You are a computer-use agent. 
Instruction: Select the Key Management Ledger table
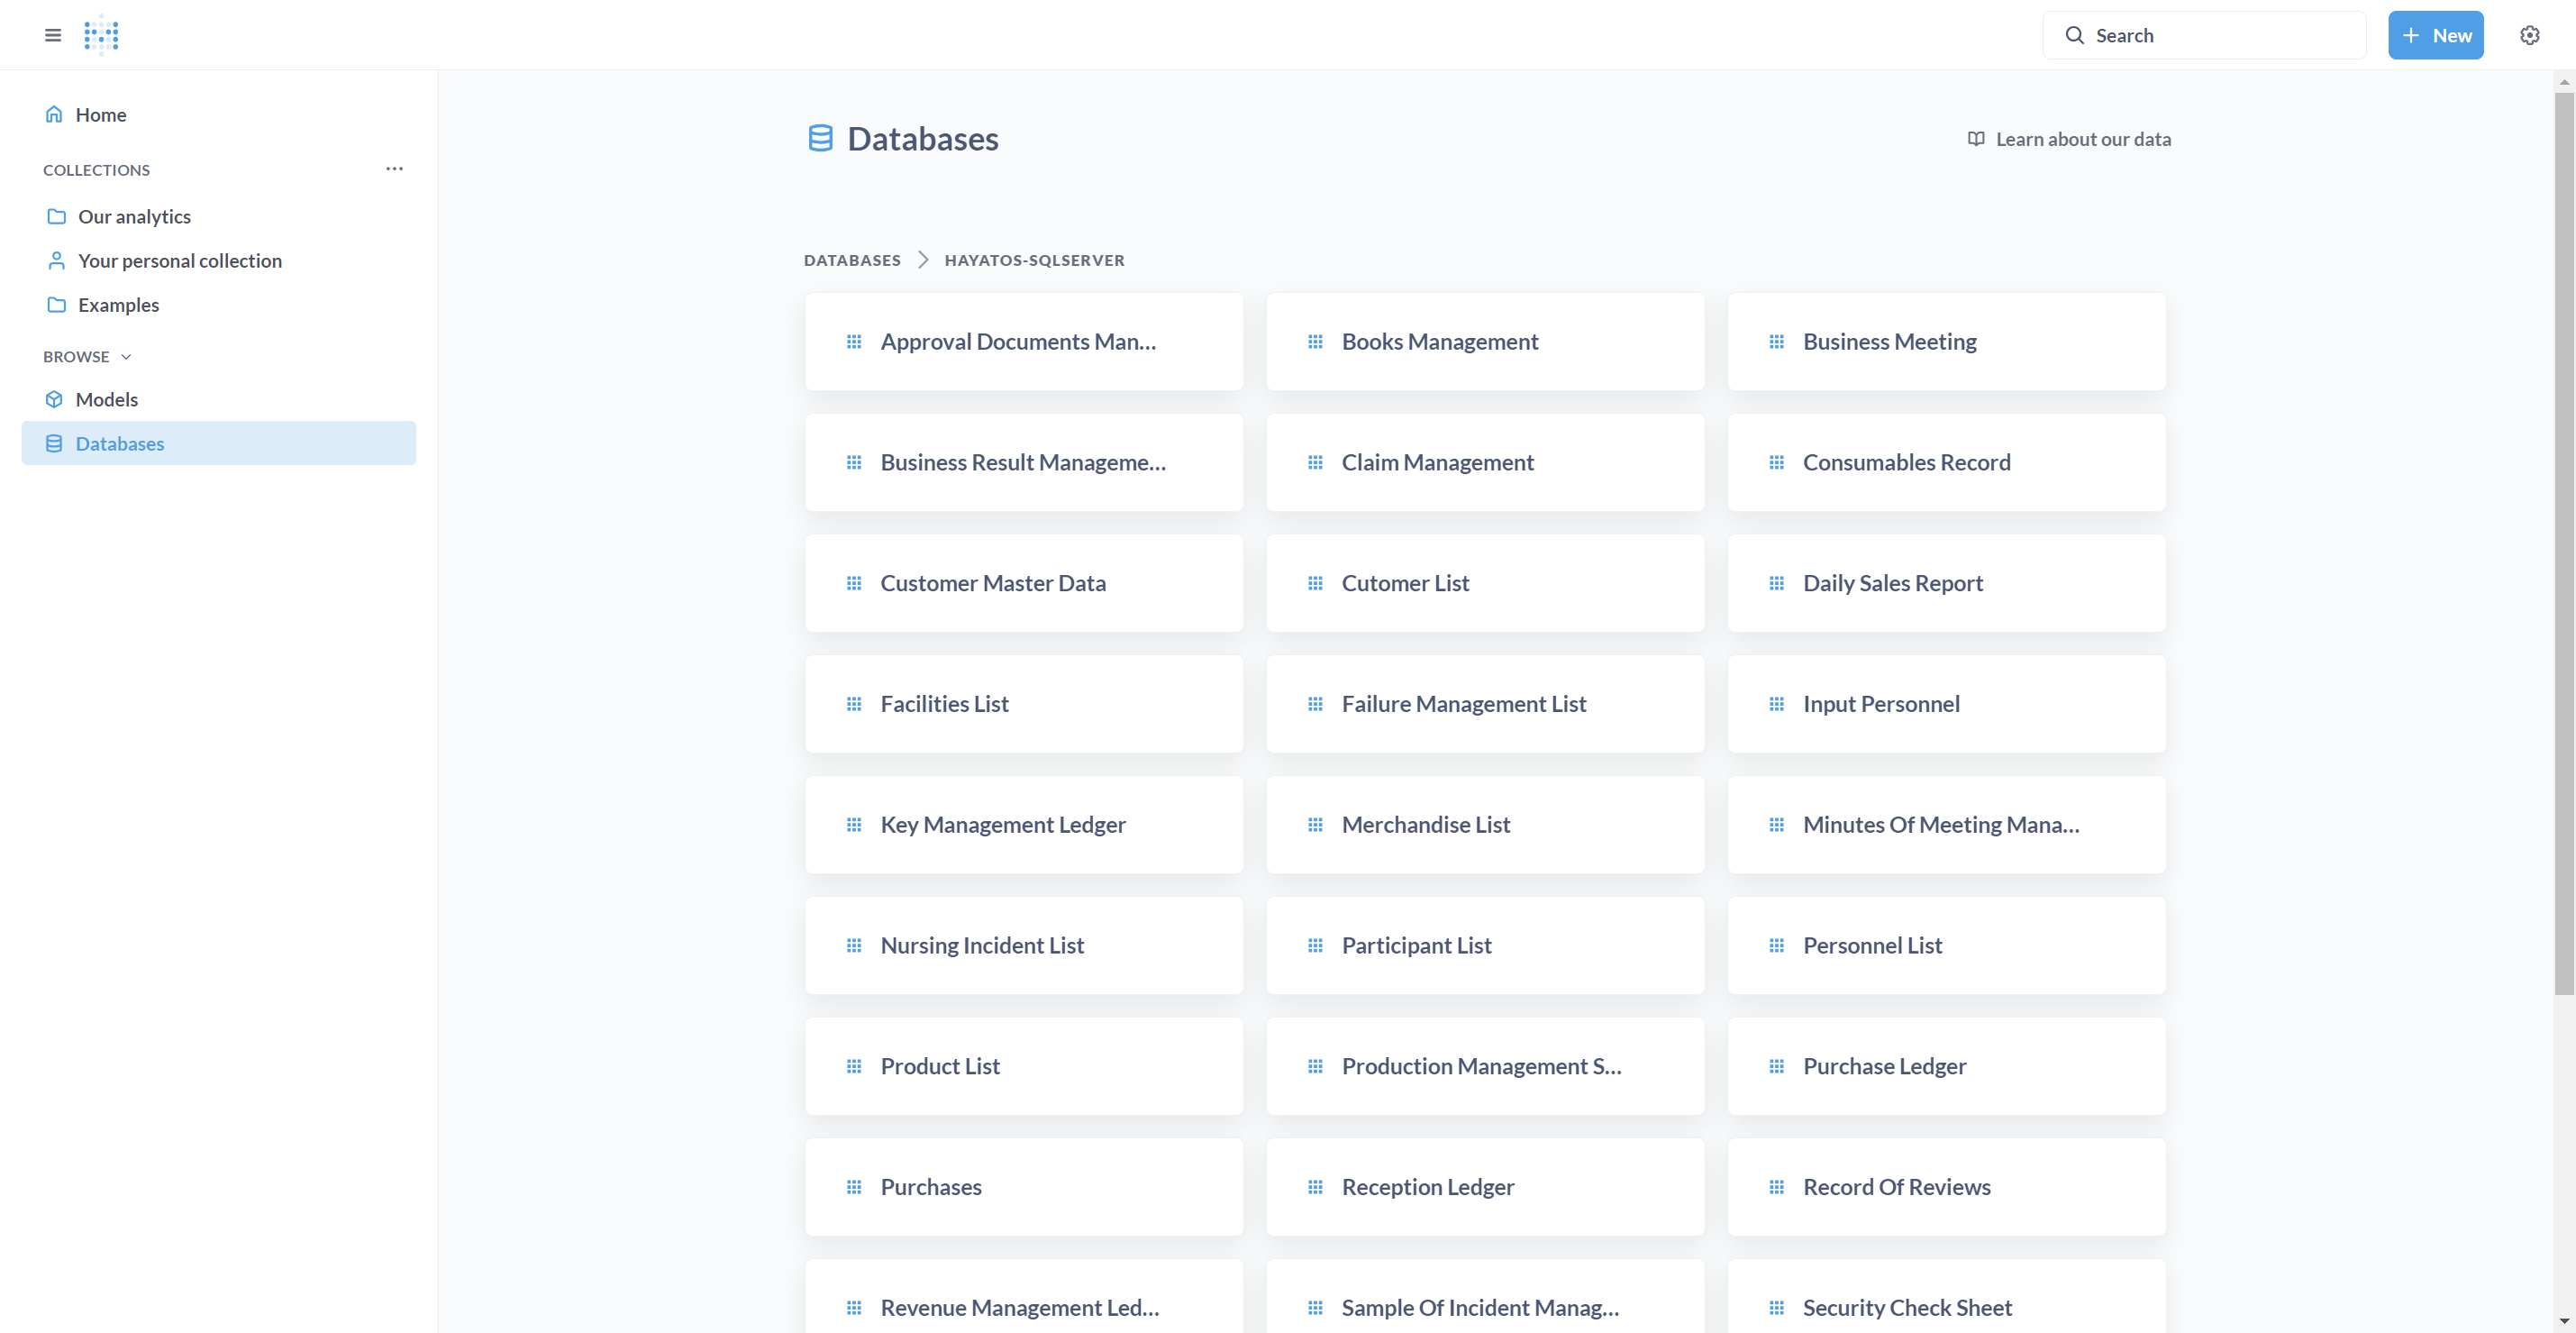click(x=1024, y=825)
